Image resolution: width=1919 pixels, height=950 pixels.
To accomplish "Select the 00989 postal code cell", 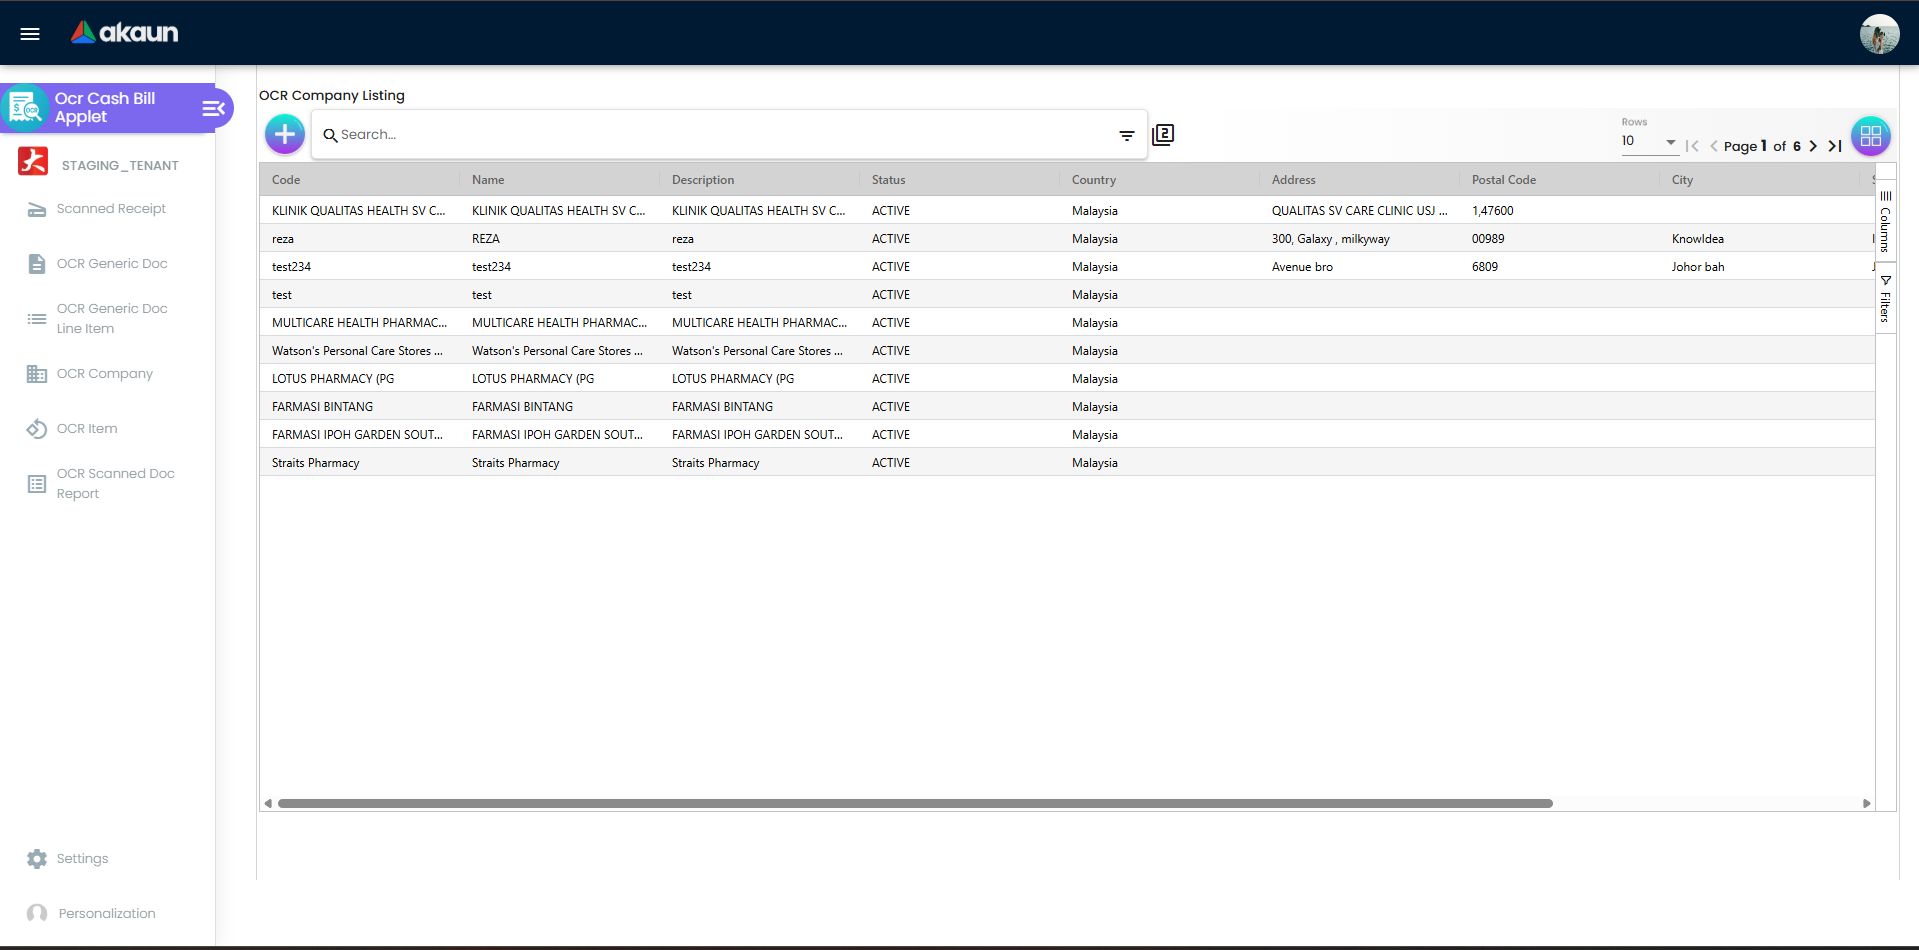I will (x=1560, y=239).
